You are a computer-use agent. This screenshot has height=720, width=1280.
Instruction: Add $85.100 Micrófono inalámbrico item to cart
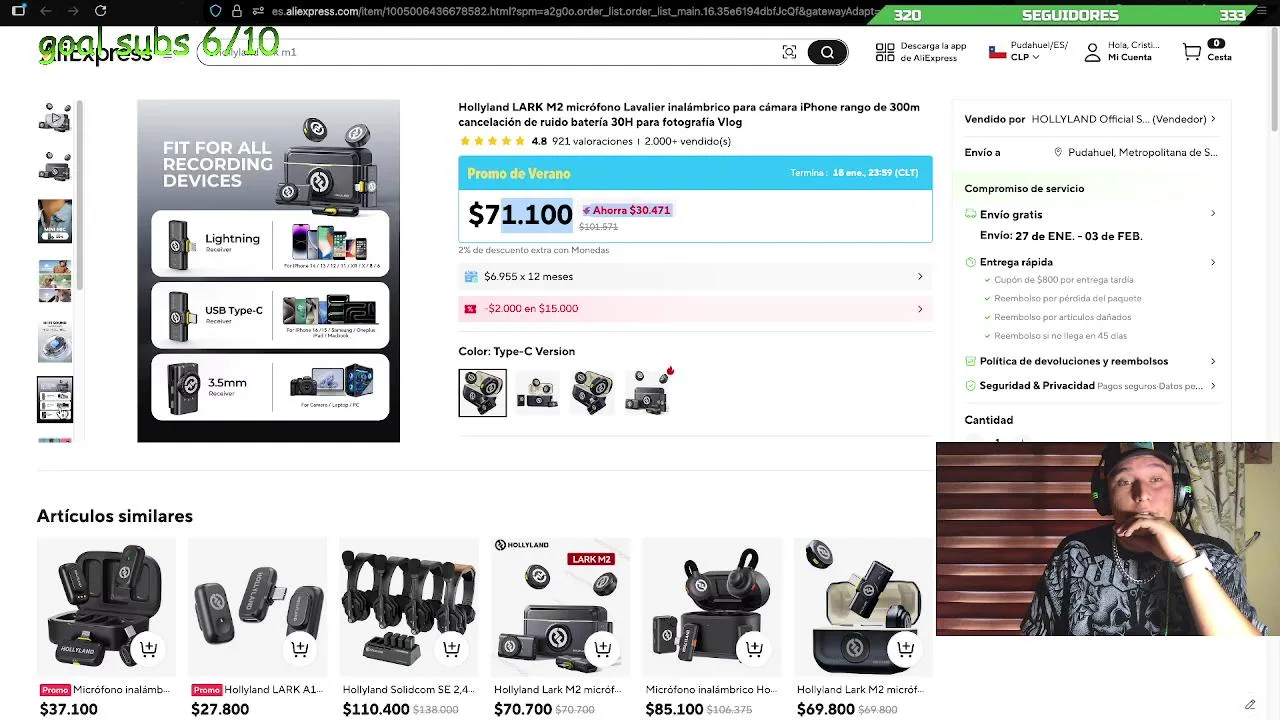(x=754, y=648)
